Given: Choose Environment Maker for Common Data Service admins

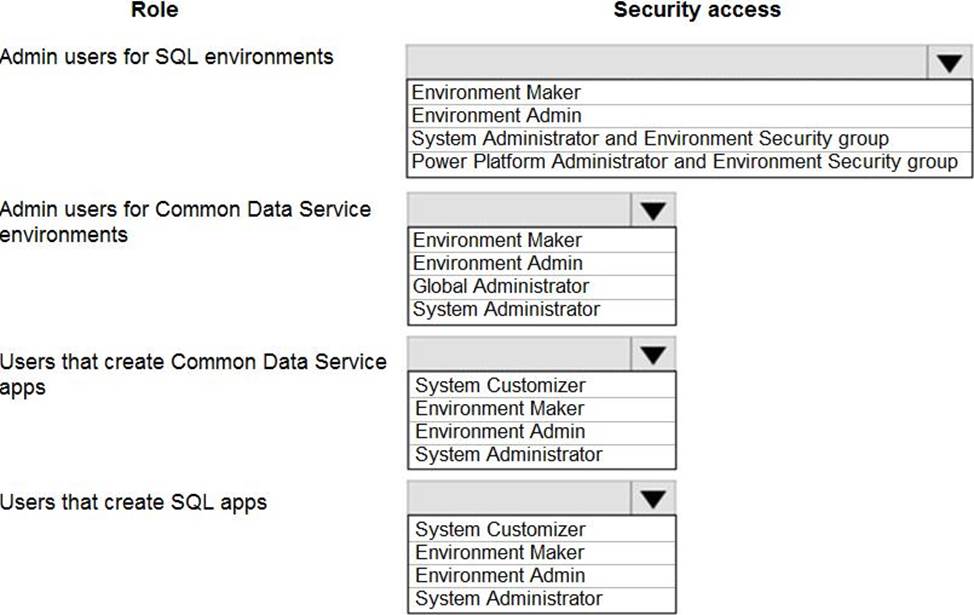Looking at the screenshot, I should click(x=497, y=240).
